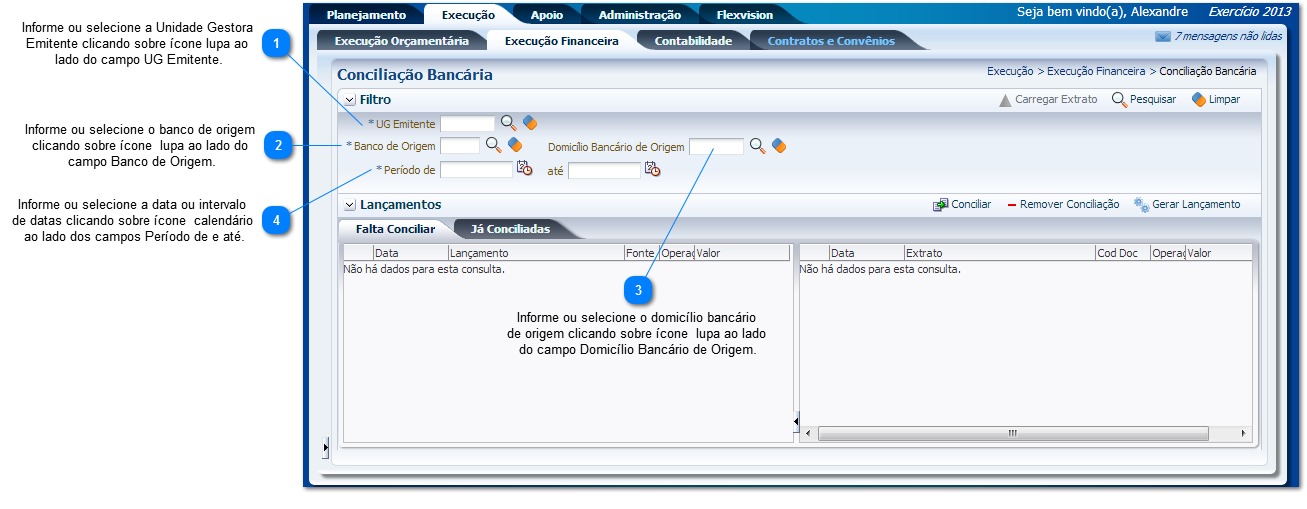This screenshot has width=1307, height=509.
Task: Collapse the Lançamentos section
Action: 349,205
